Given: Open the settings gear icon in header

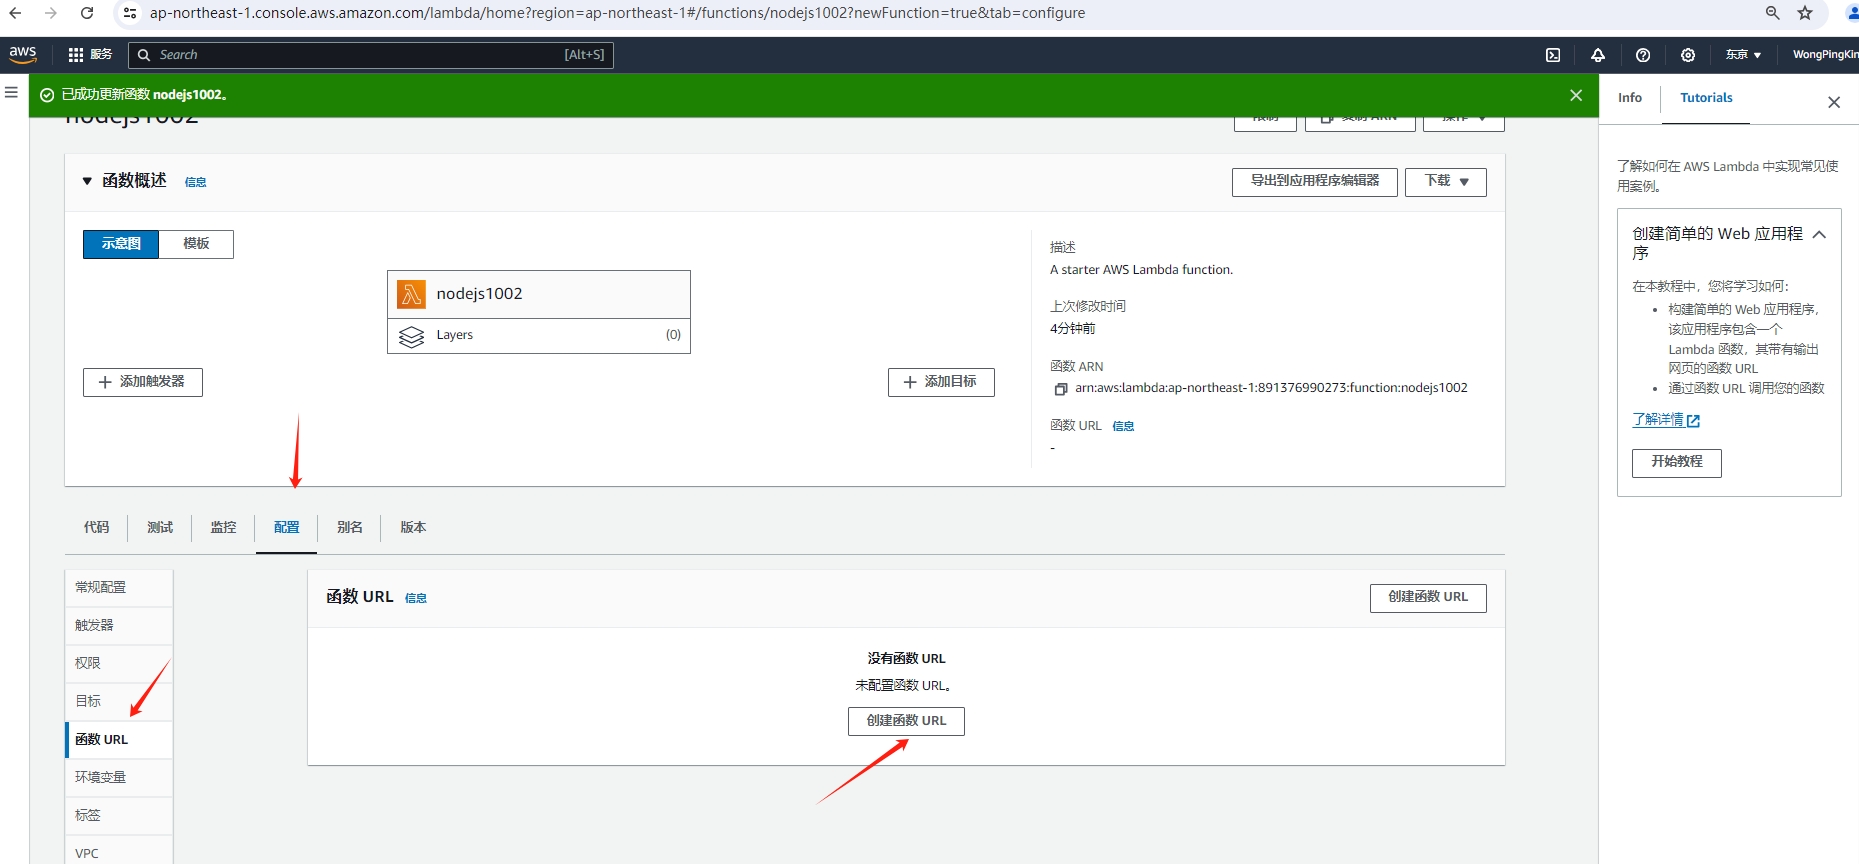Looking at the screenshot, I should point(1688,55).
